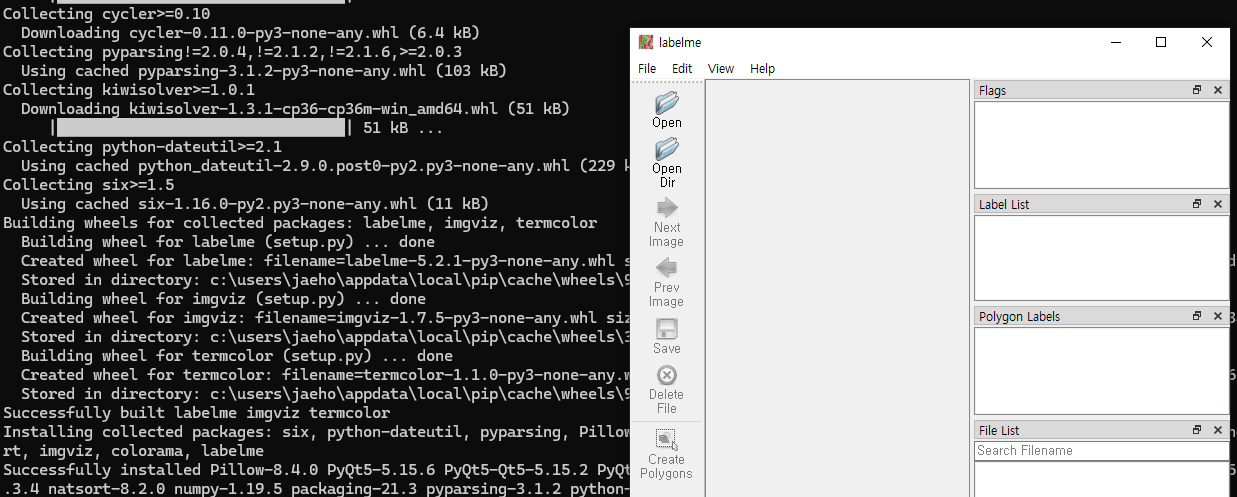The width and height of the screenshot is (1237, 497).
Task: Click 'Collecting cycler>=0.10' terminal line
Action: 107,14
